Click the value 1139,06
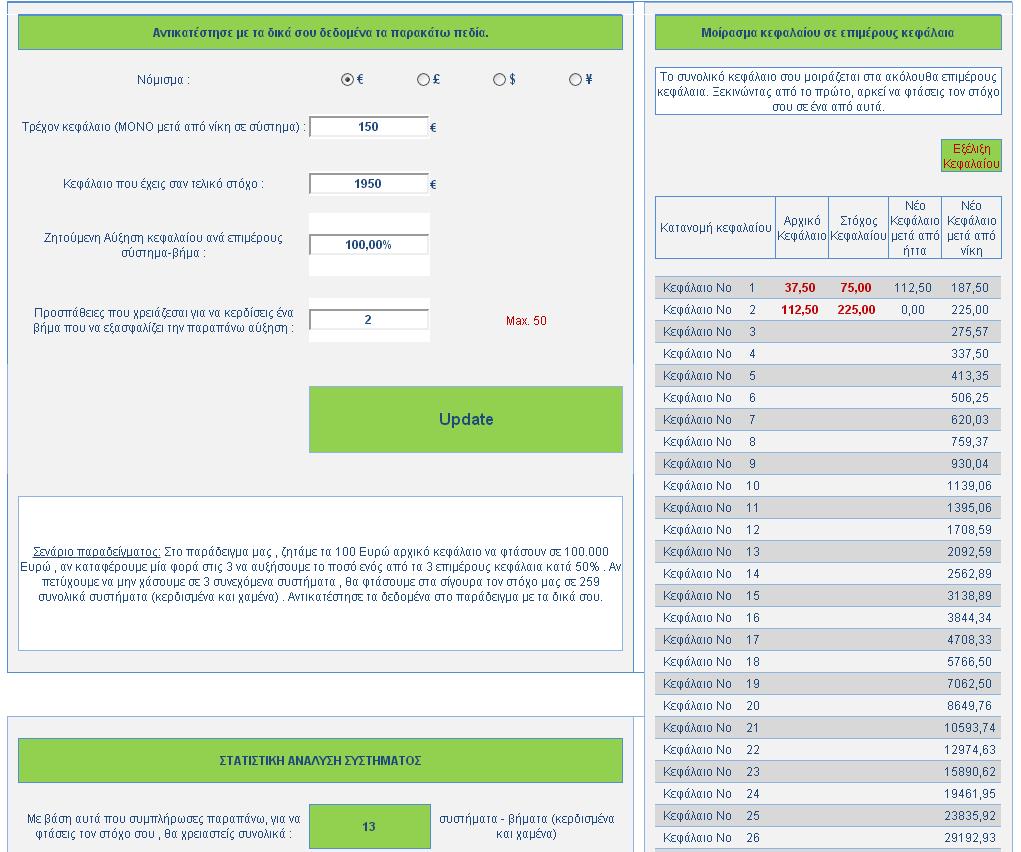The height and width of the screenshot is (852, 1021). tap(969, 486)
